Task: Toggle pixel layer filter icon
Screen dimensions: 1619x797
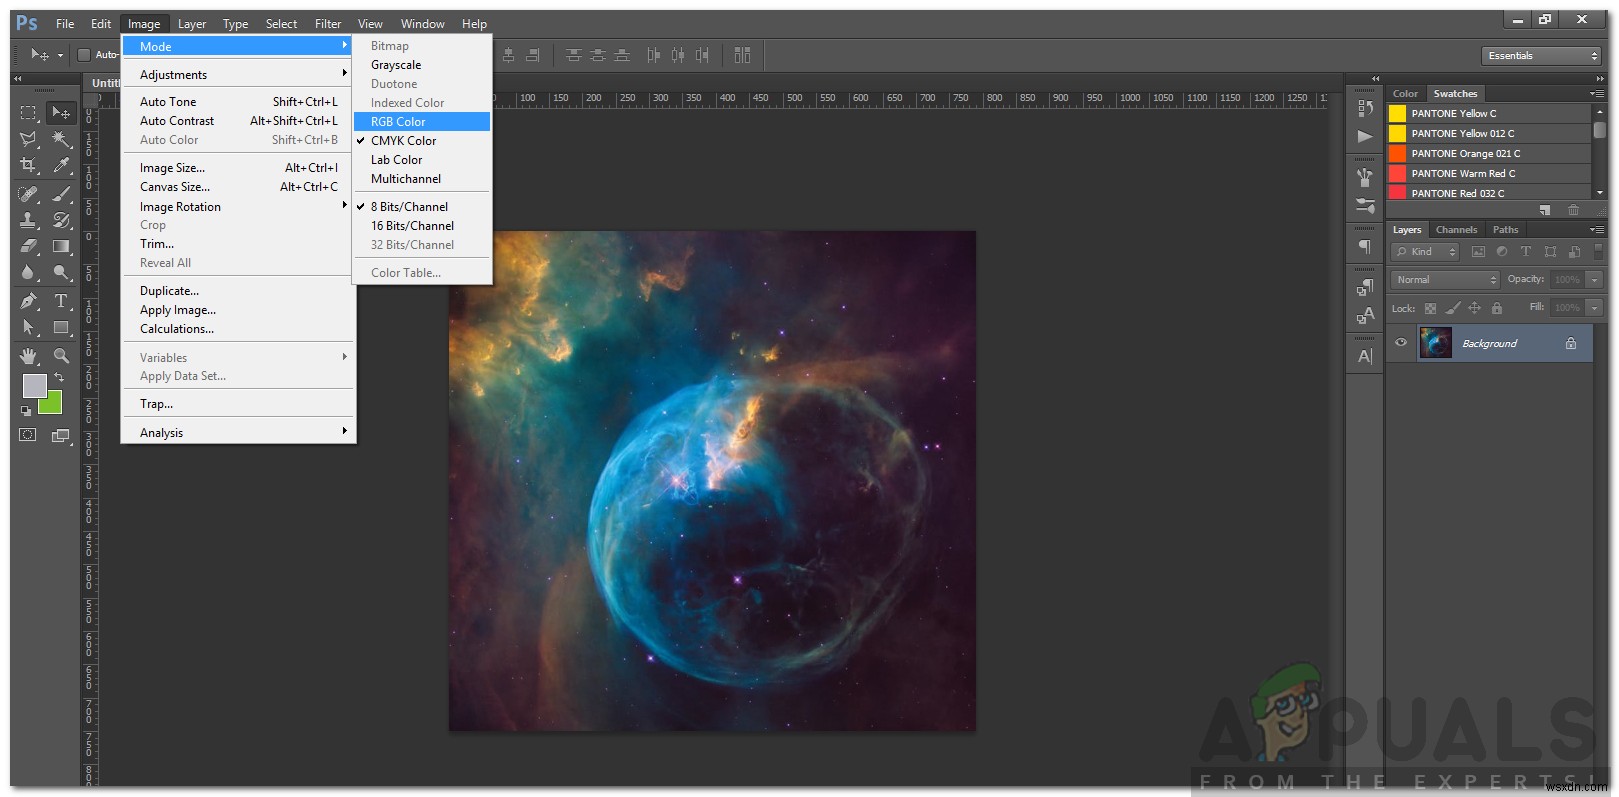Action: tap(1478, 252)
